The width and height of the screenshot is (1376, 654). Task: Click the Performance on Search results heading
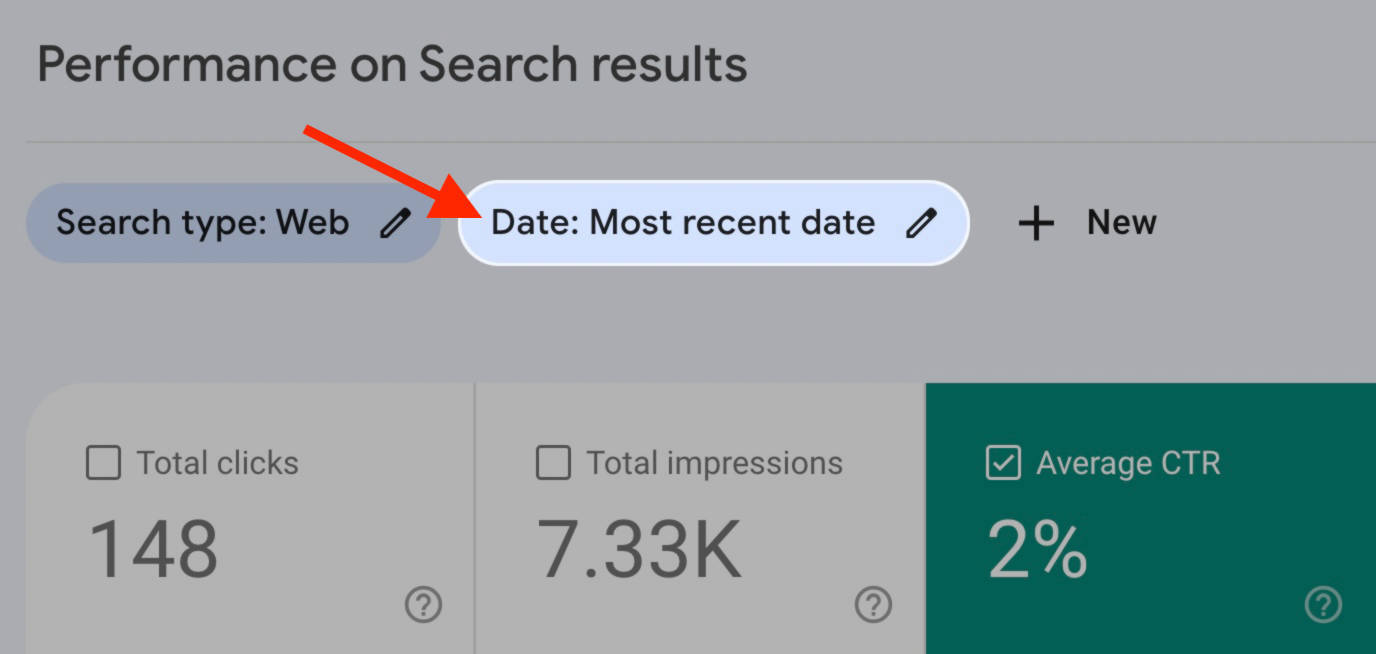[391, 63]
